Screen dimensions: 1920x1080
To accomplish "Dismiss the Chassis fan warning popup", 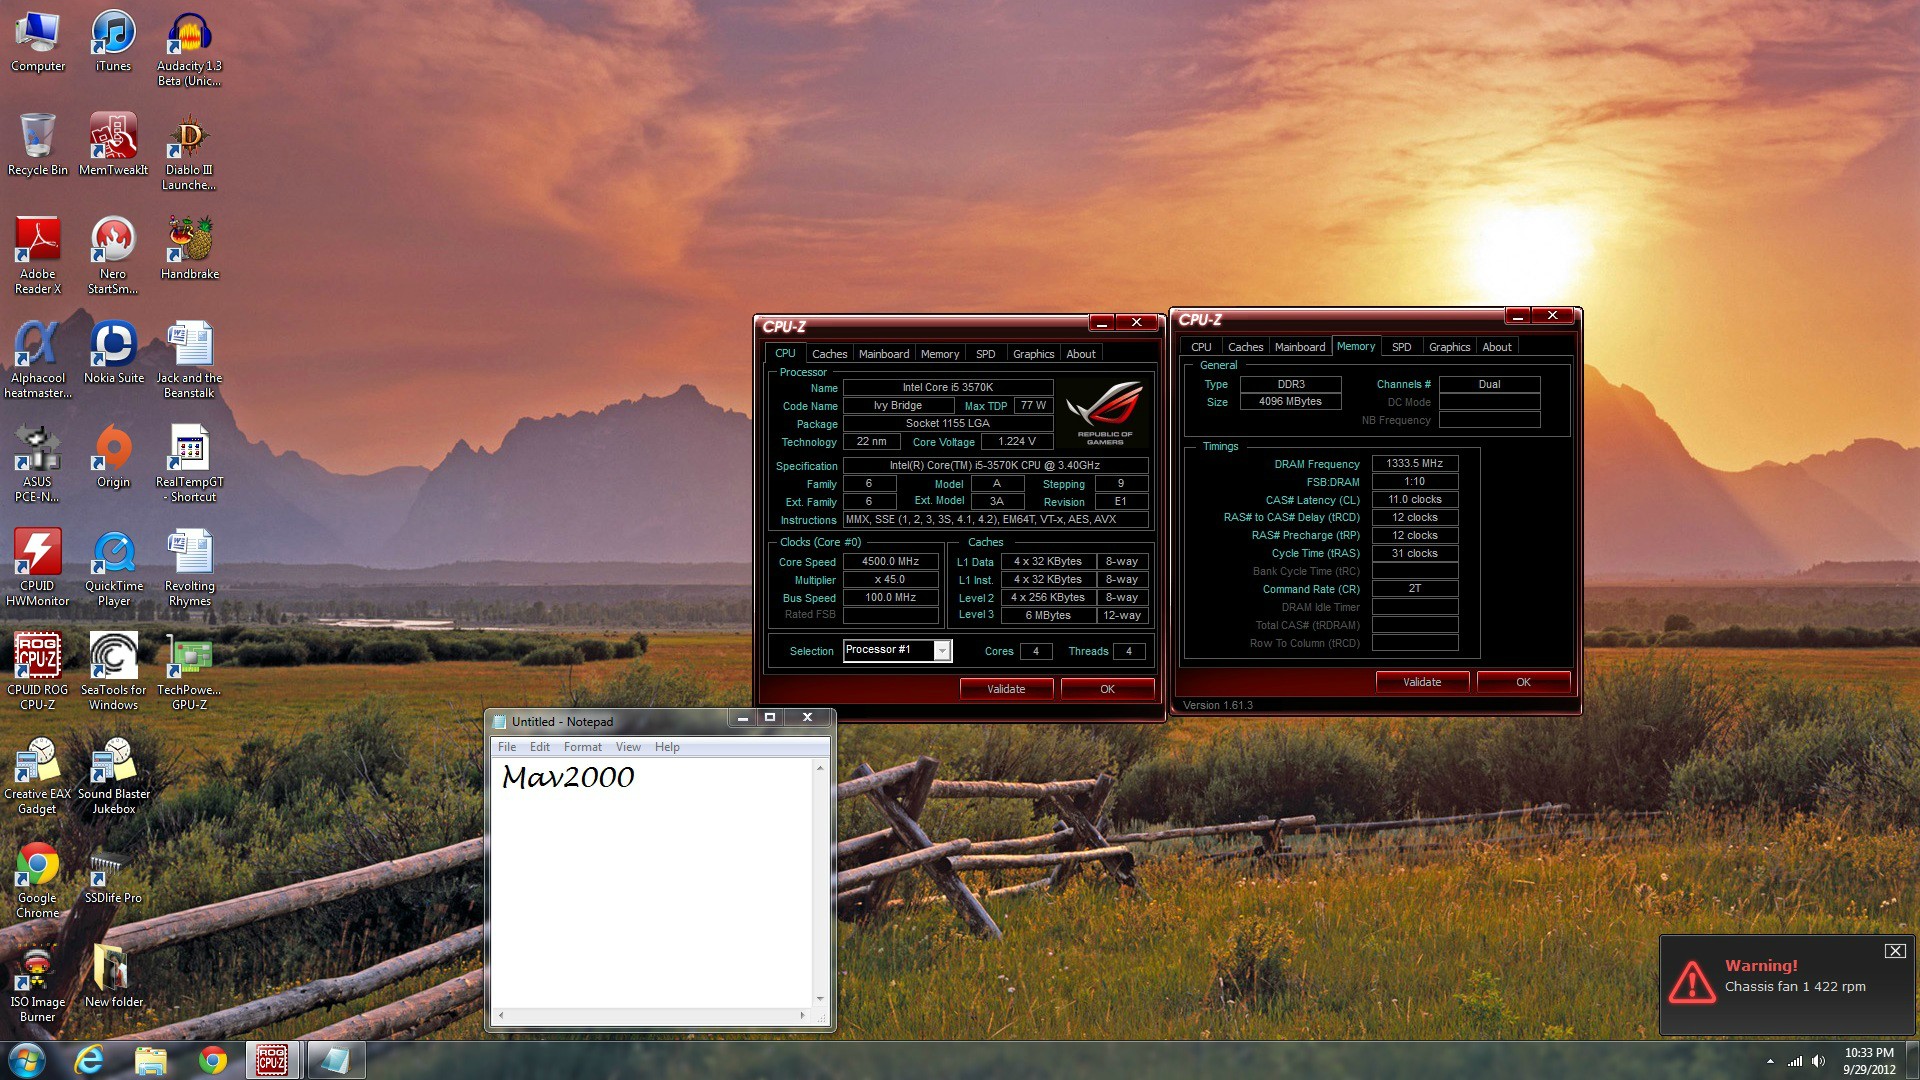I will pyautogui.click(x=1895, y=951).
